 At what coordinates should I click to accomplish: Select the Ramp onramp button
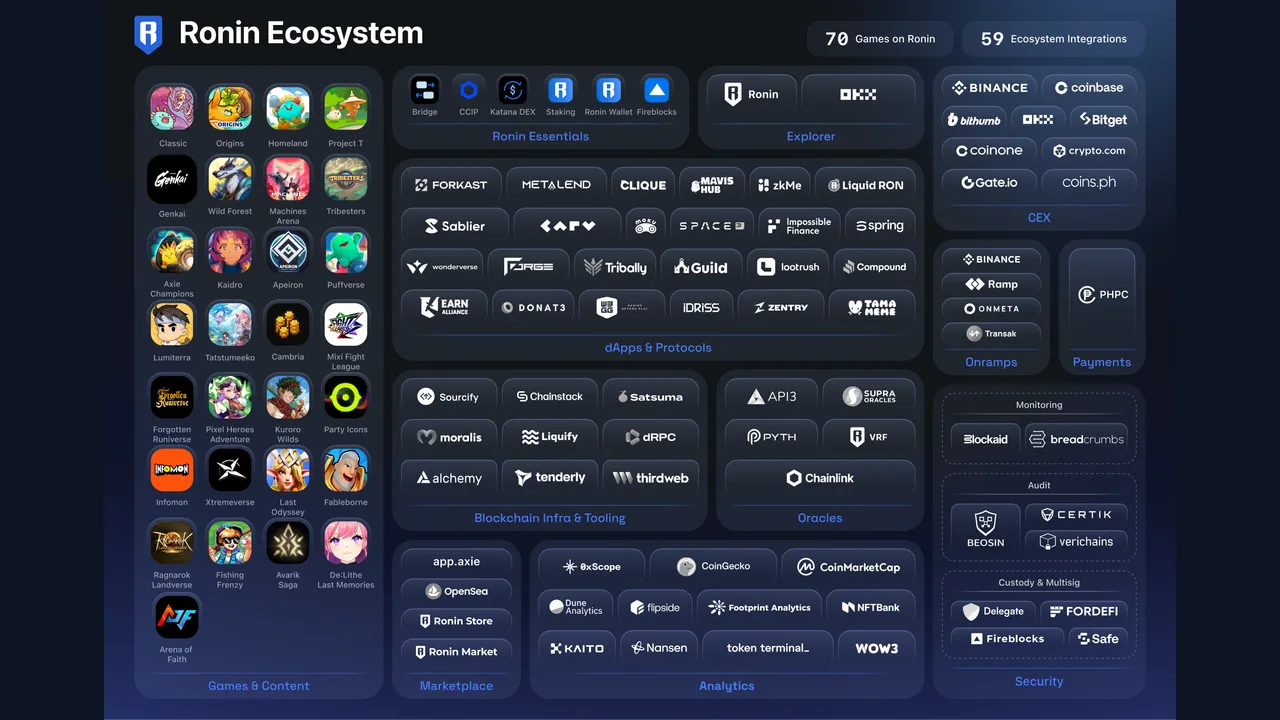click(991, 284)
